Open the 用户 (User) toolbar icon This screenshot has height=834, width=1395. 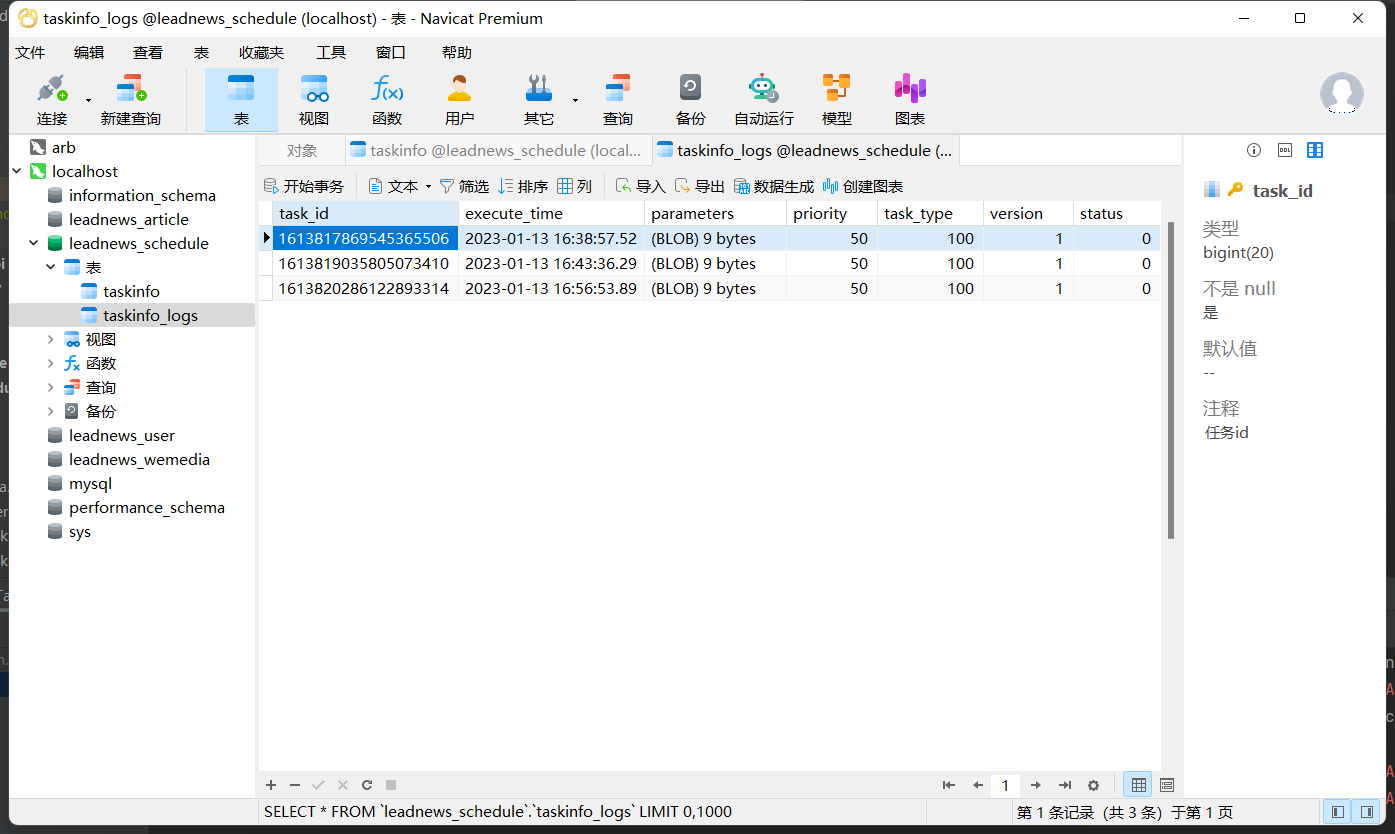[x=460, y=100]
